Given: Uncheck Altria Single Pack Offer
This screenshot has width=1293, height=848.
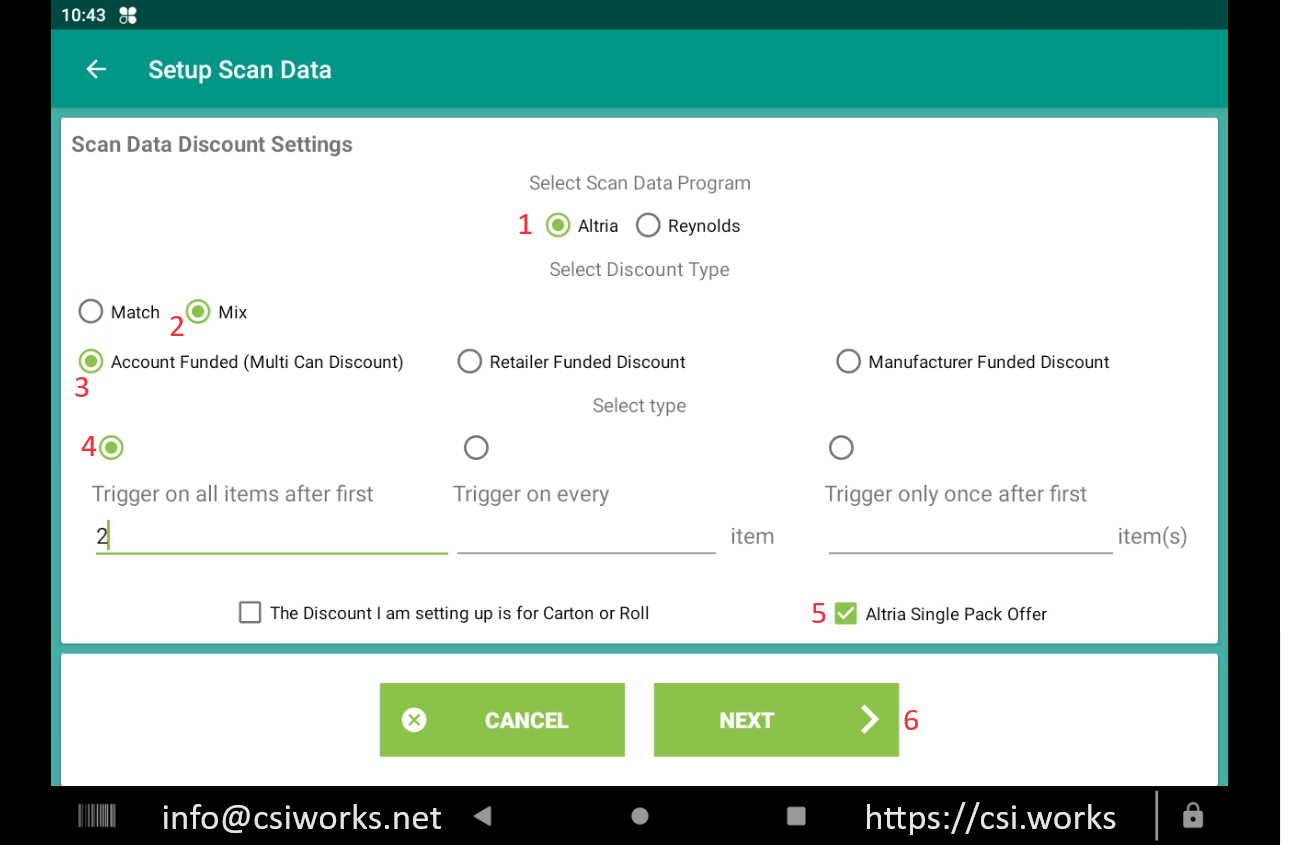Looking at the screenshot, I should [x=846, y=613].
